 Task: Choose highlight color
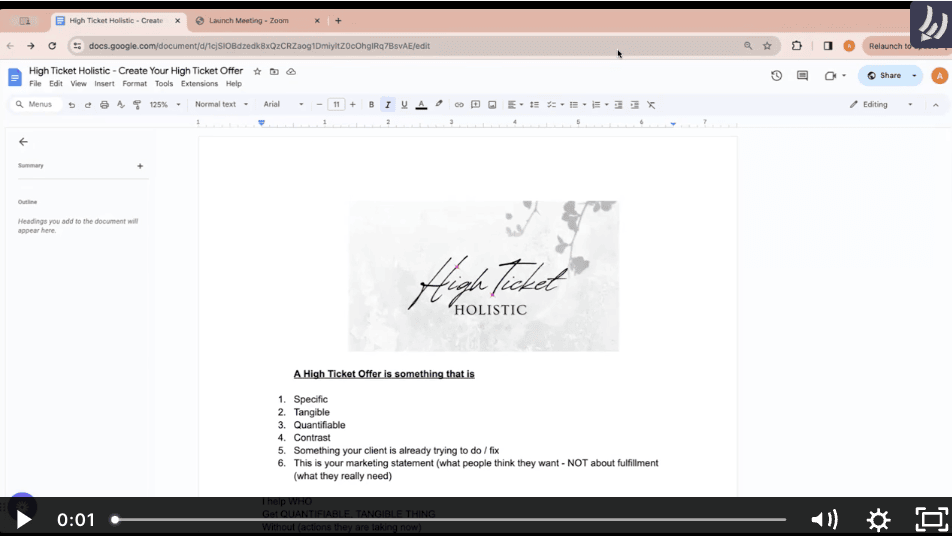[439, 104]
